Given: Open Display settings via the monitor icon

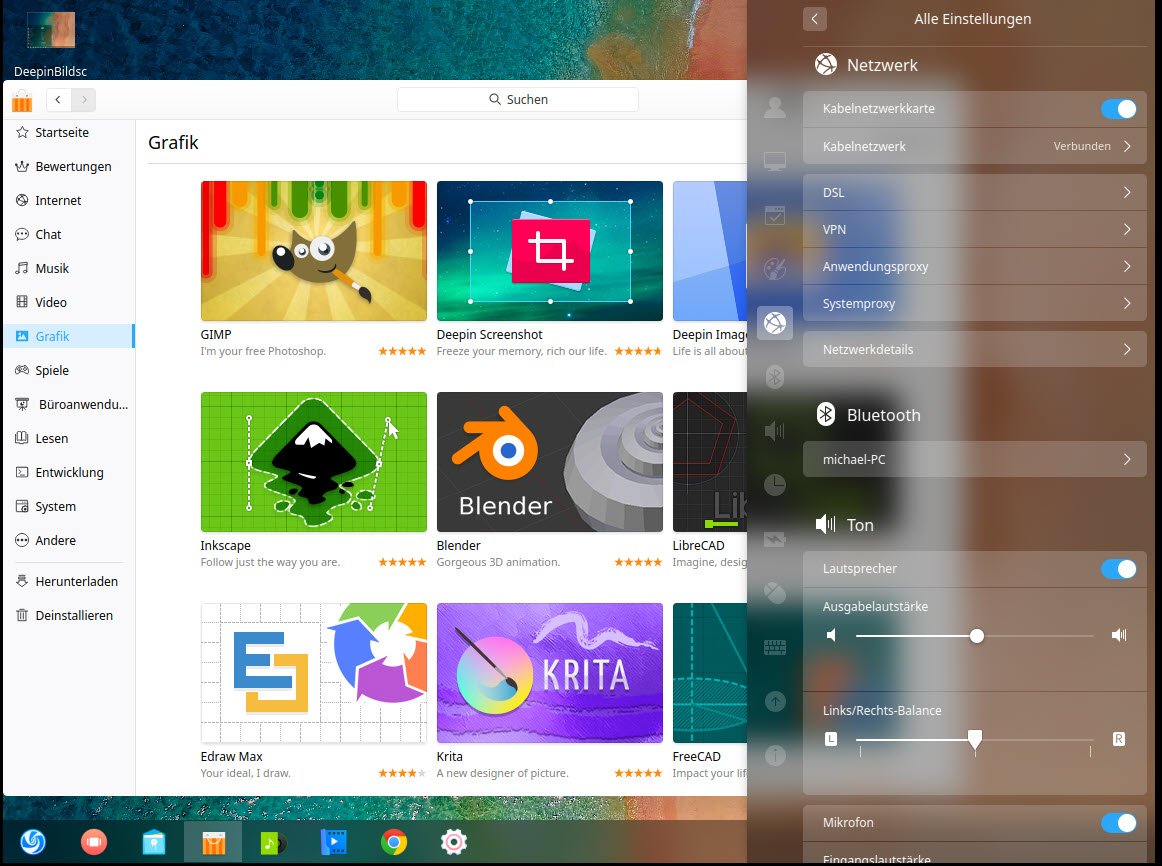Looking at the screenshot, I should tap(774, 161).
